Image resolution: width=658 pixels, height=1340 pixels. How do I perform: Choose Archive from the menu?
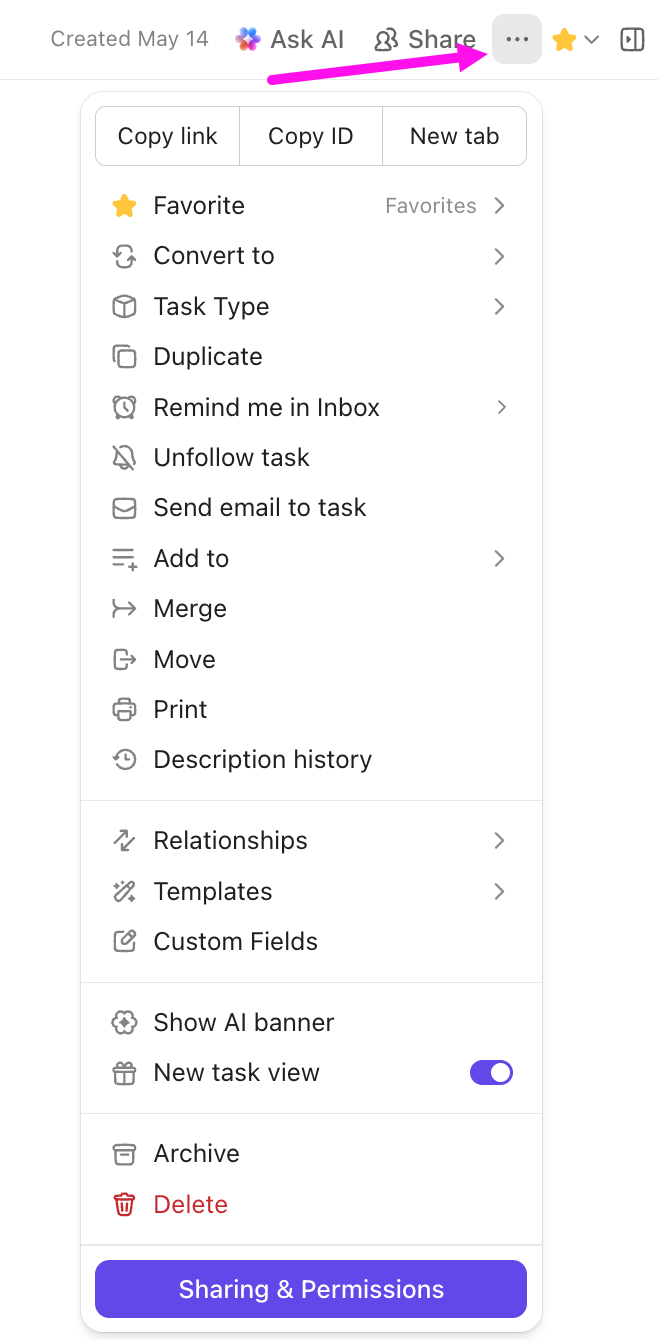coord(196,1153)
